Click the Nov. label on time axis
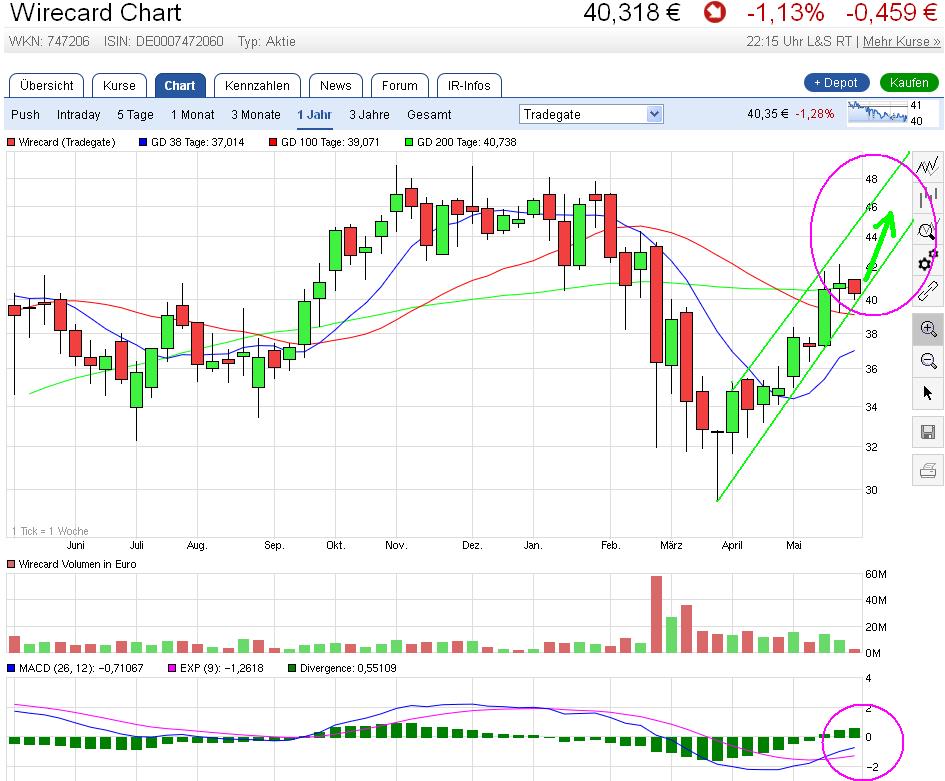The image size is (945, 781). click(x=396, y=545)
